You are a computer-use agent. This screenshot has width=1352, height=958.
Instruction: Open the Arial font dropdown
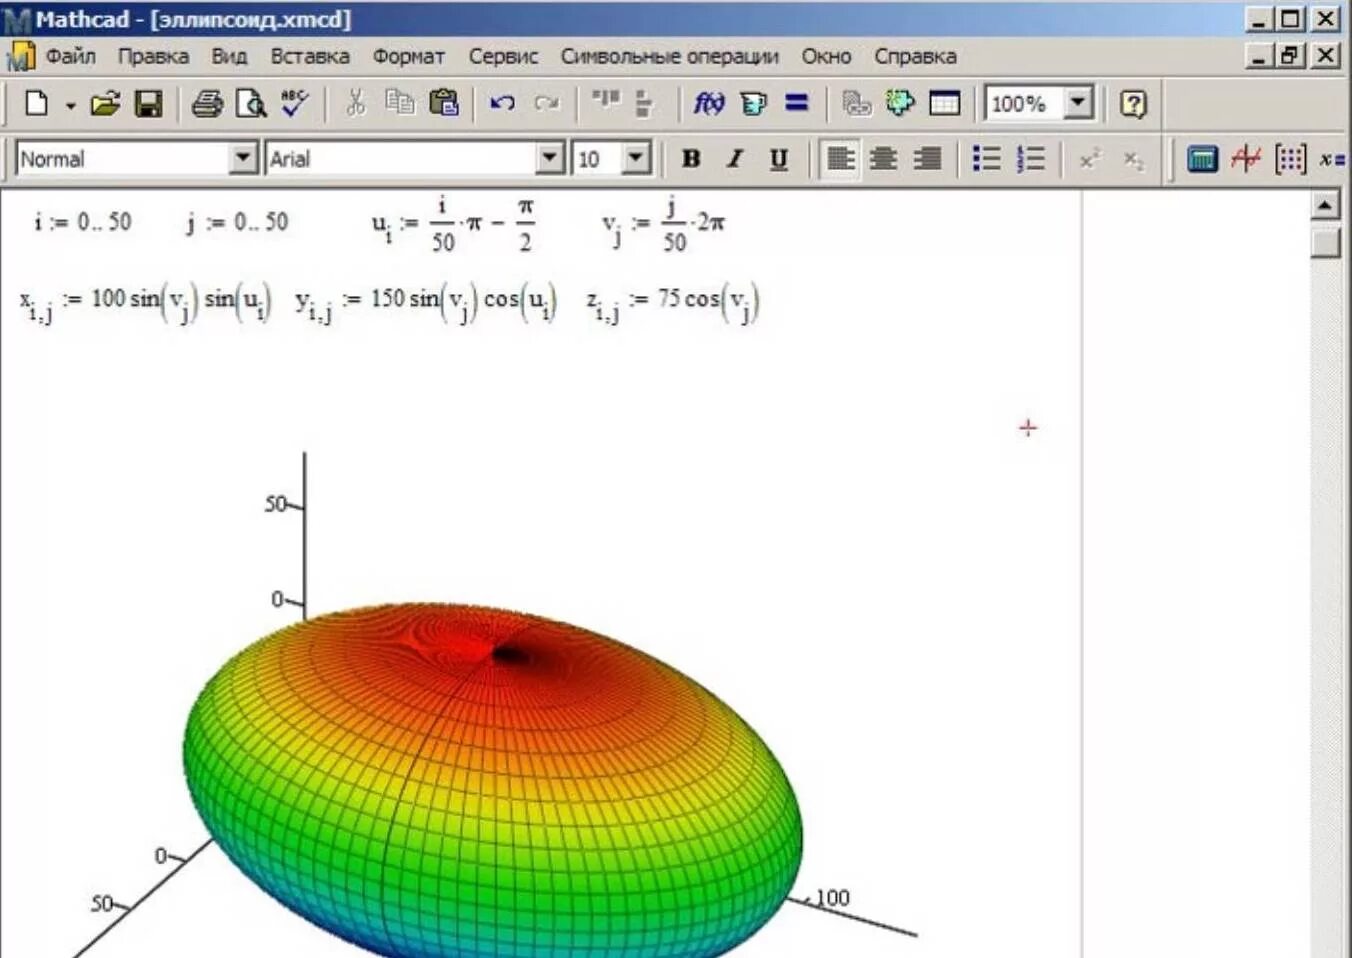coord(549,158)
